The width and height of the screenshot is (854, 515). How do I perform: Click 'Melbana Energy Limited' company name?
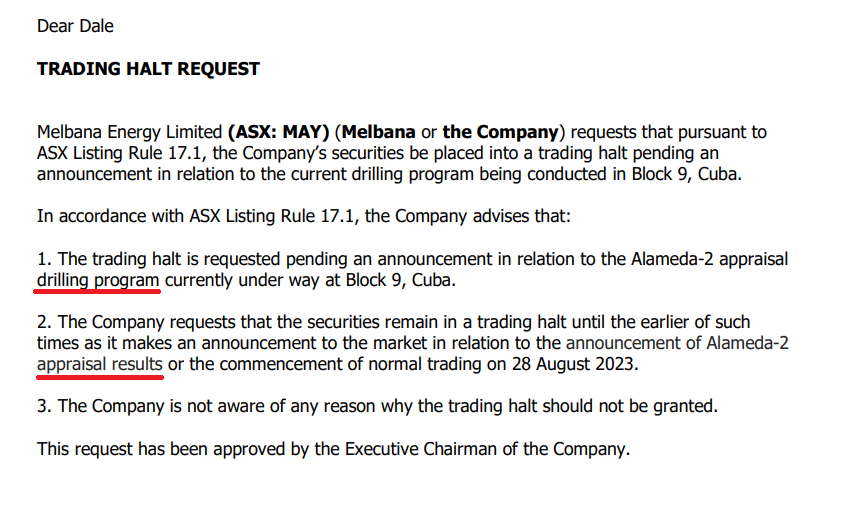pyautogui.click(x=130, y=132)
